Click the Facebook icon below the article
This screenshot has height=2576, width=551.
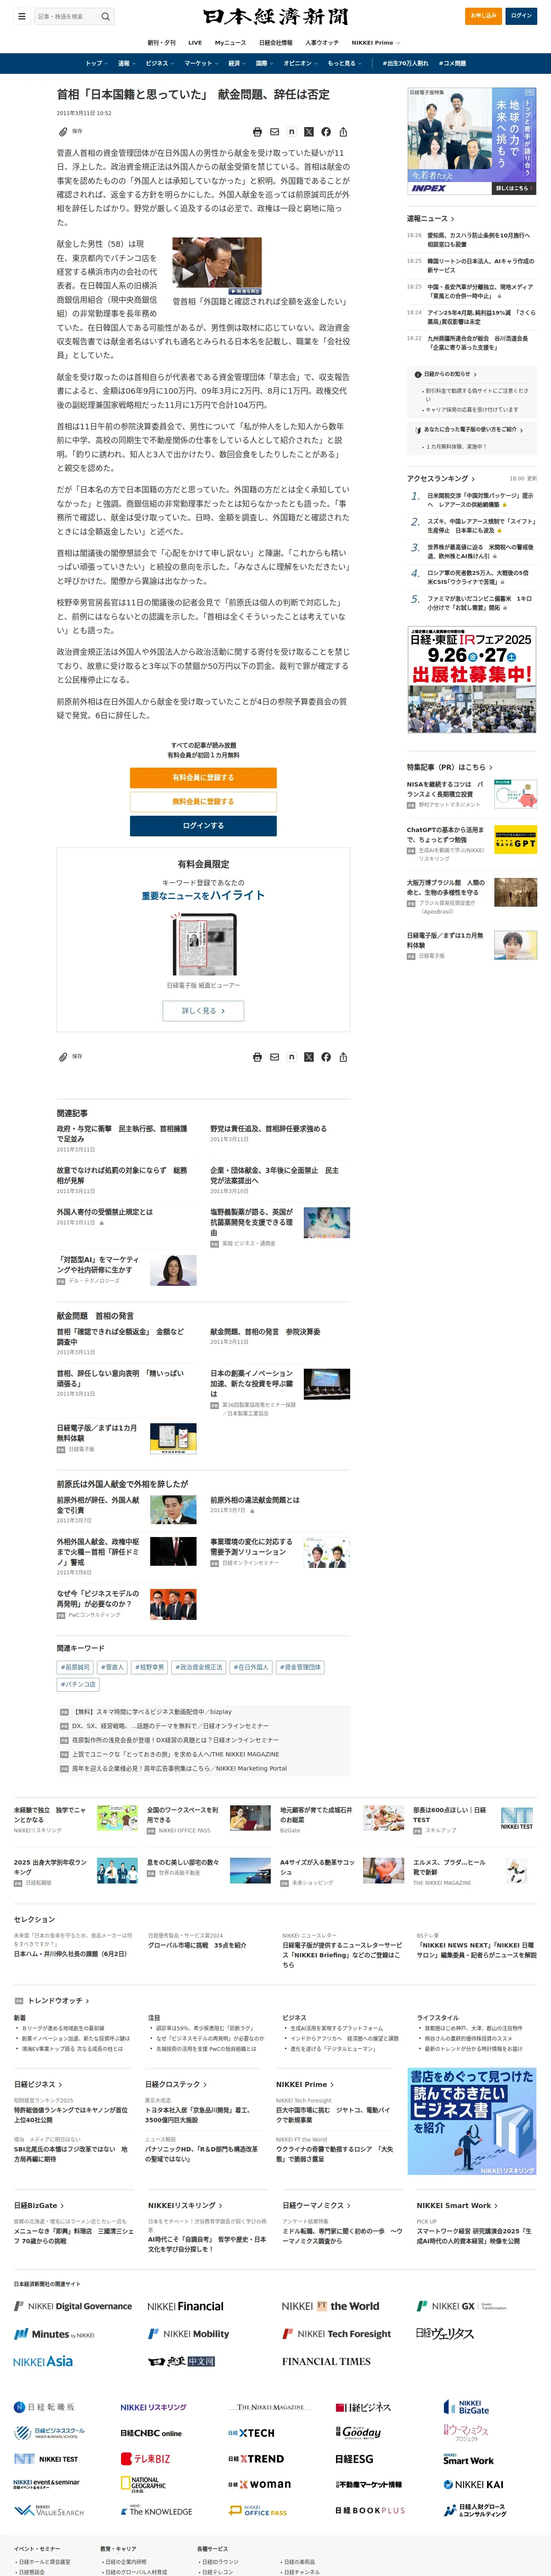tap(326, 1057)
